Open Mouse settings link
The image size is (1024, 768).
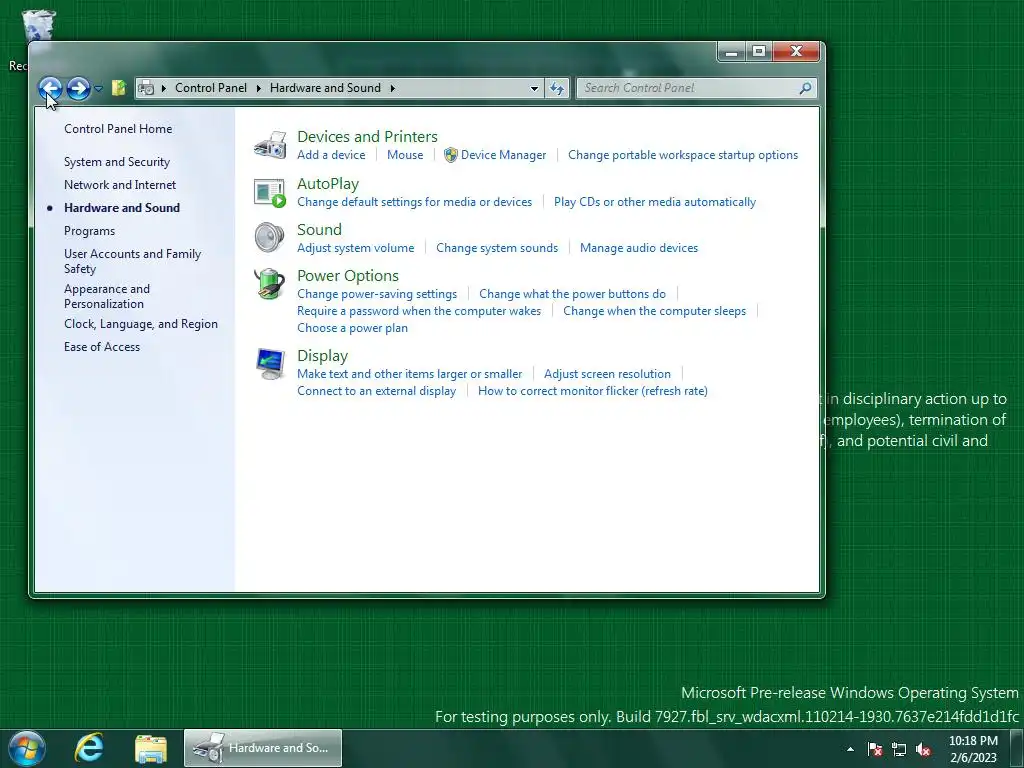pyautogui.click(x=405, y=155)
